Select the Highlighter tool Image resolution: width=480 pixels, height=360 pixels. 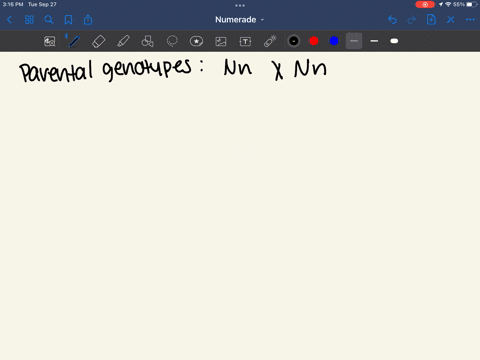pyautogui.click(x=123, y=41)
